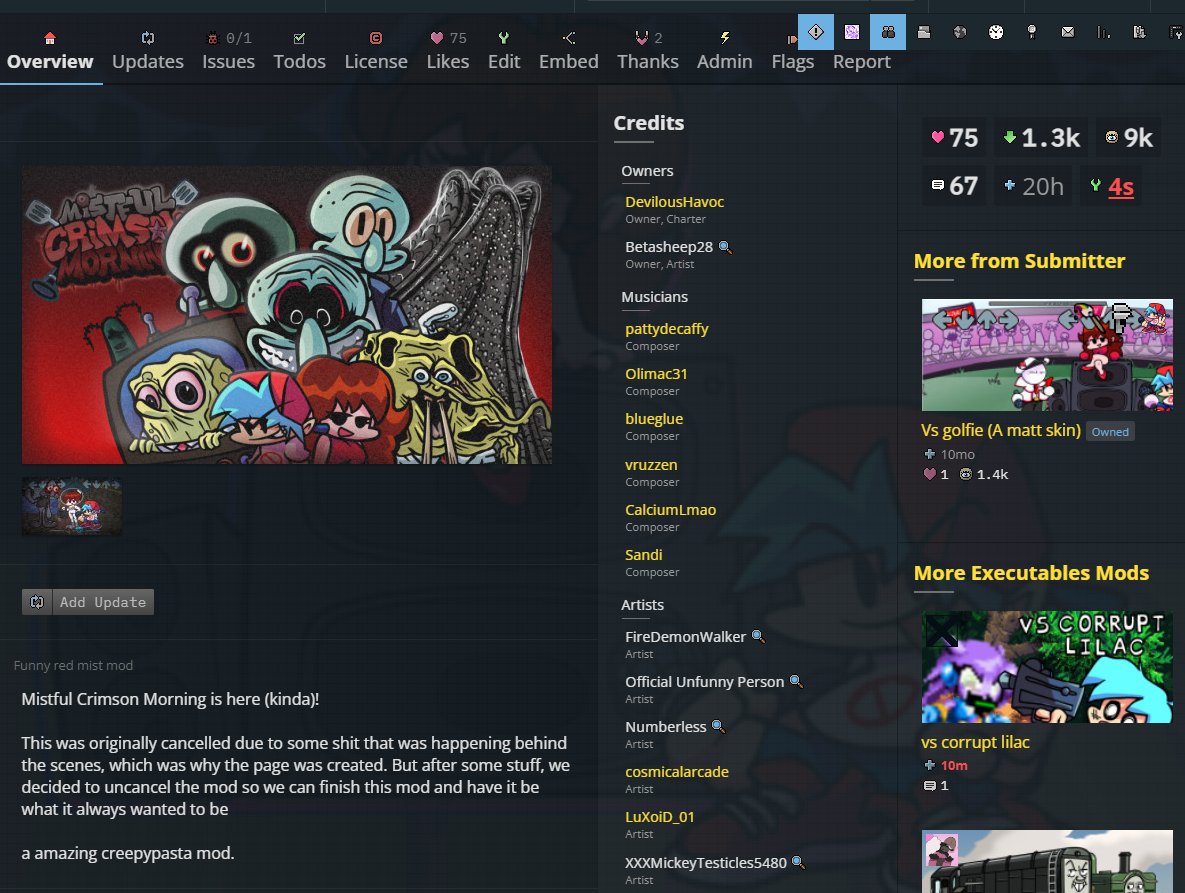This screenshot has height=893, width=1185.
Task: Click the magnifier beside XXXMickeyTesticles5480
Action: pyautogui.click(x=798, y=863)
